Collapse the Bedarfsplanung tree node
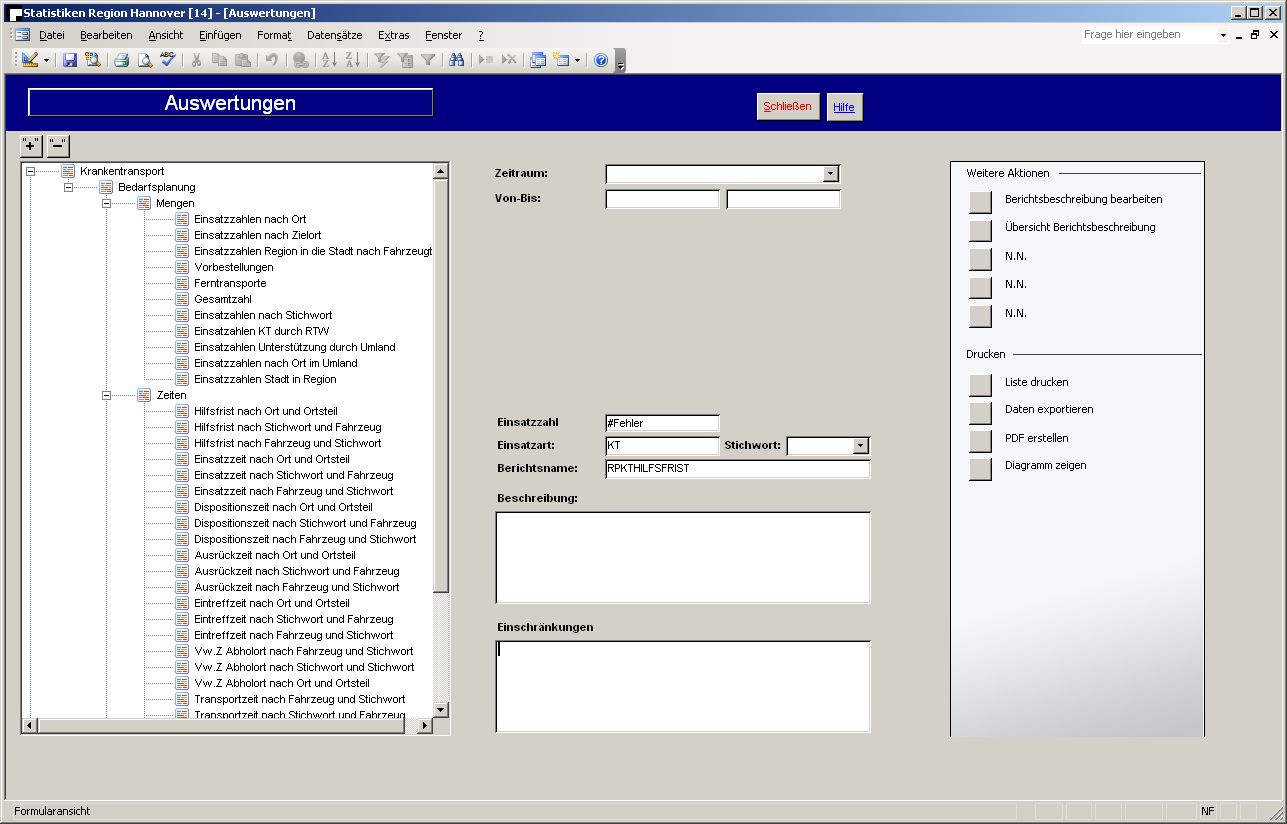The width and height of the screenshot is (1287, 824). point(68,188)
